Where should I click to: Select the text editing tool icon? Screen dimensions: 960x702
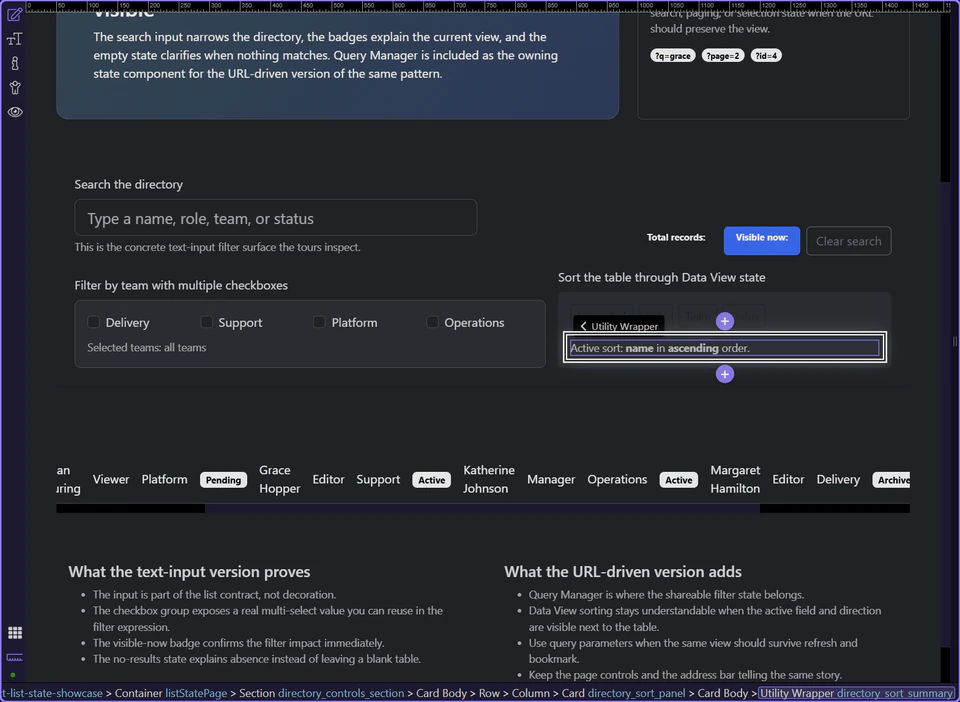click(15, 39)
